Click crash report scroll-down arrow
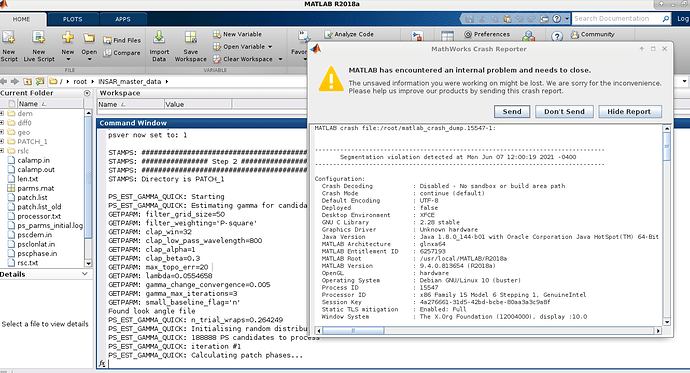 coord(666,322)
